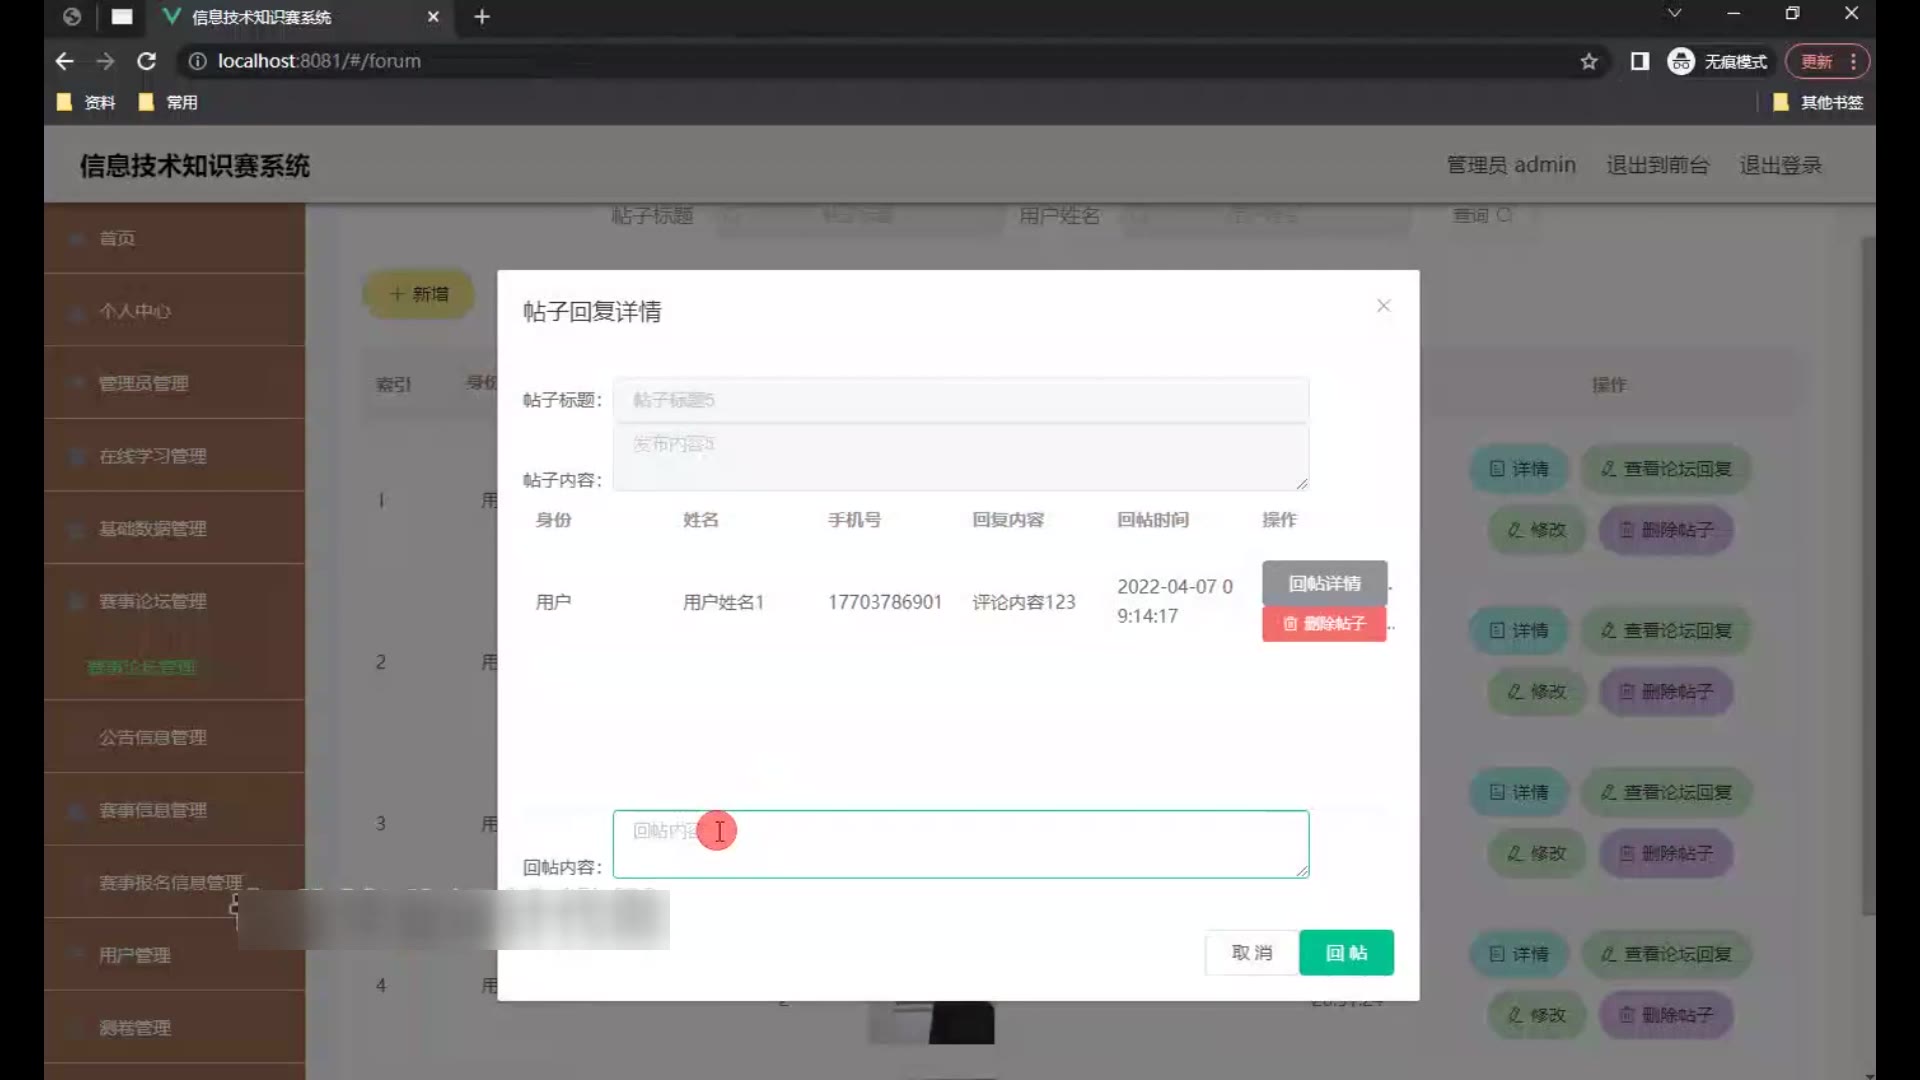Close the 帖子回复详情 dialog with X
1920x1080 pixels.
[x=1383, y=306]
